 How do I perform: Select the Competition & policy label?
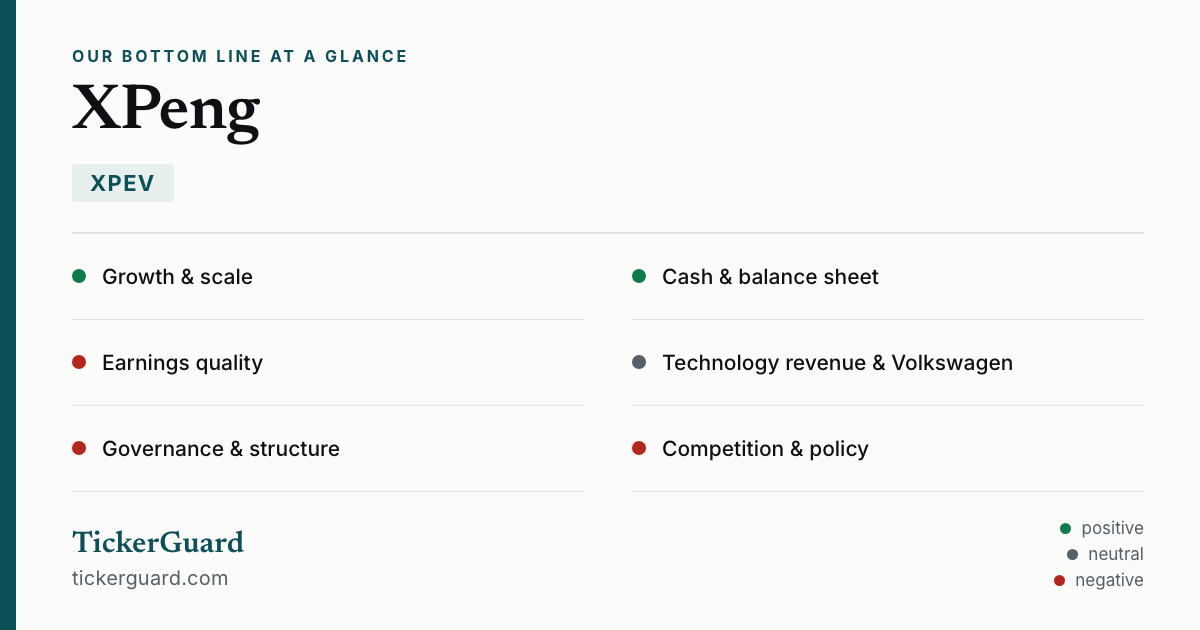[x=765, y=449]
